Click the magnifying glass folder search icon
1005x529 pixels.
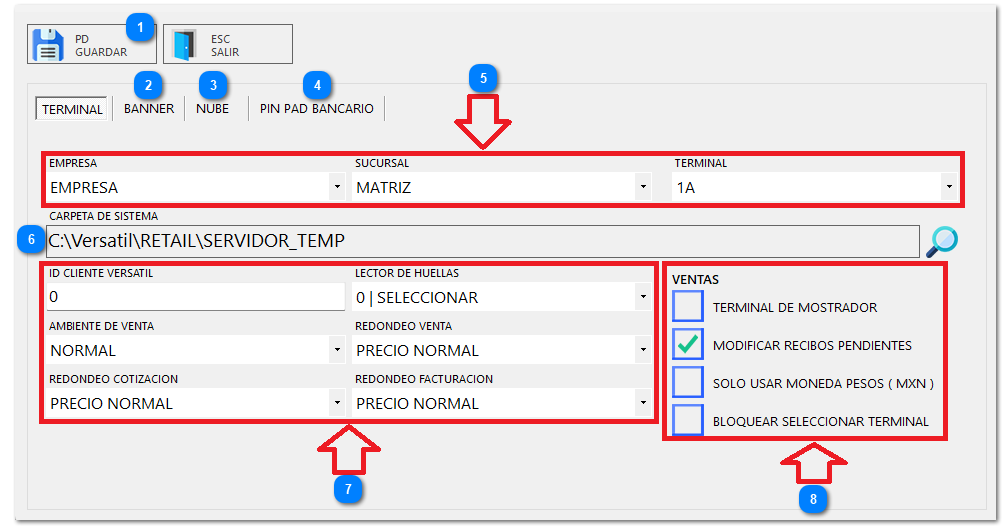click(x=941, y=240)
